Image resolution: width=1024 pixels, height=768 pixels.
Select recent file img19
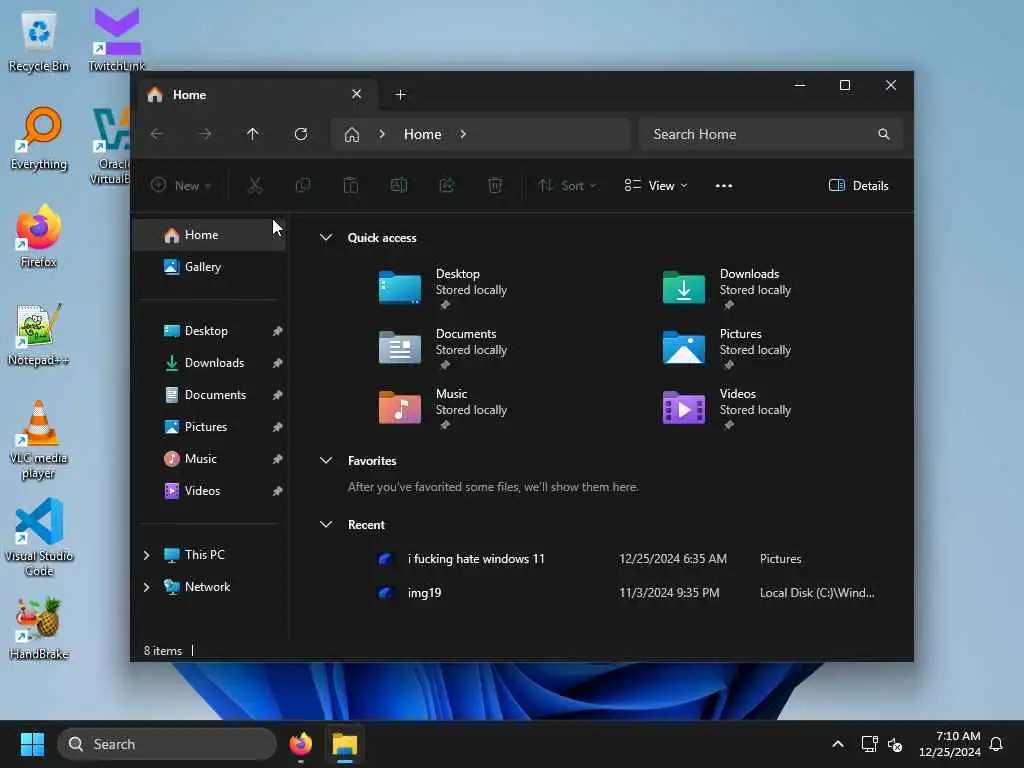click(x=627, y=593)
